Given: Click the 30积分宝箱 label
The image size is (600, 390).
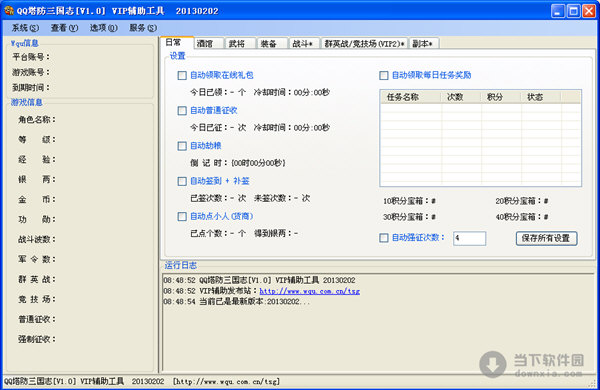Looking at the screenshot, I should tap(409, 217).
